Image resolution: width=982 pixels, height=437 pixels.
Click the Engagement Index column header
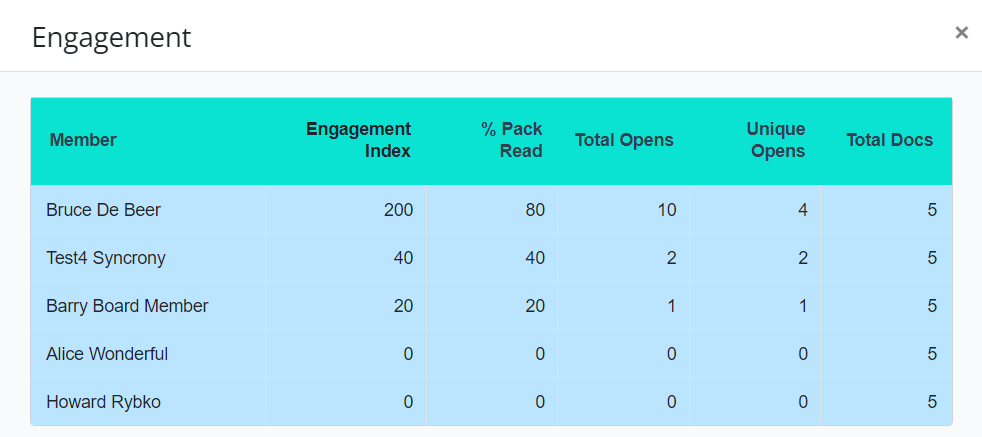point(358,140)
